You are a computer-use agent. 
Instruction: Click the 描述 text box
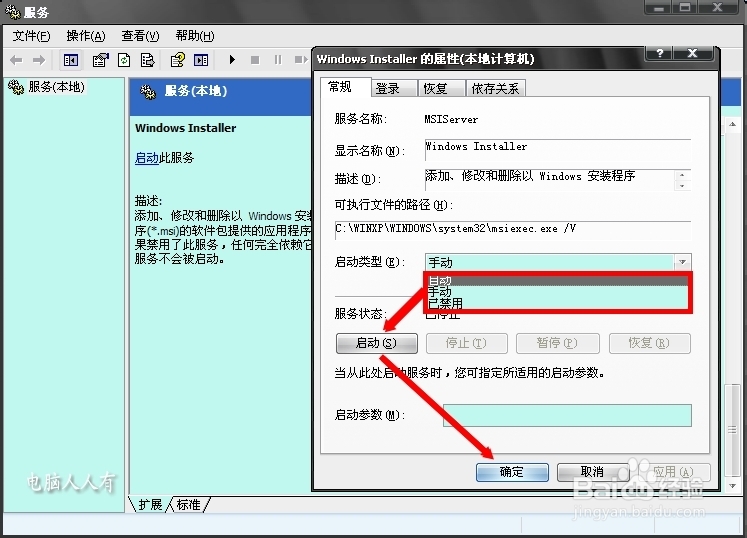(x=550, y=179)
